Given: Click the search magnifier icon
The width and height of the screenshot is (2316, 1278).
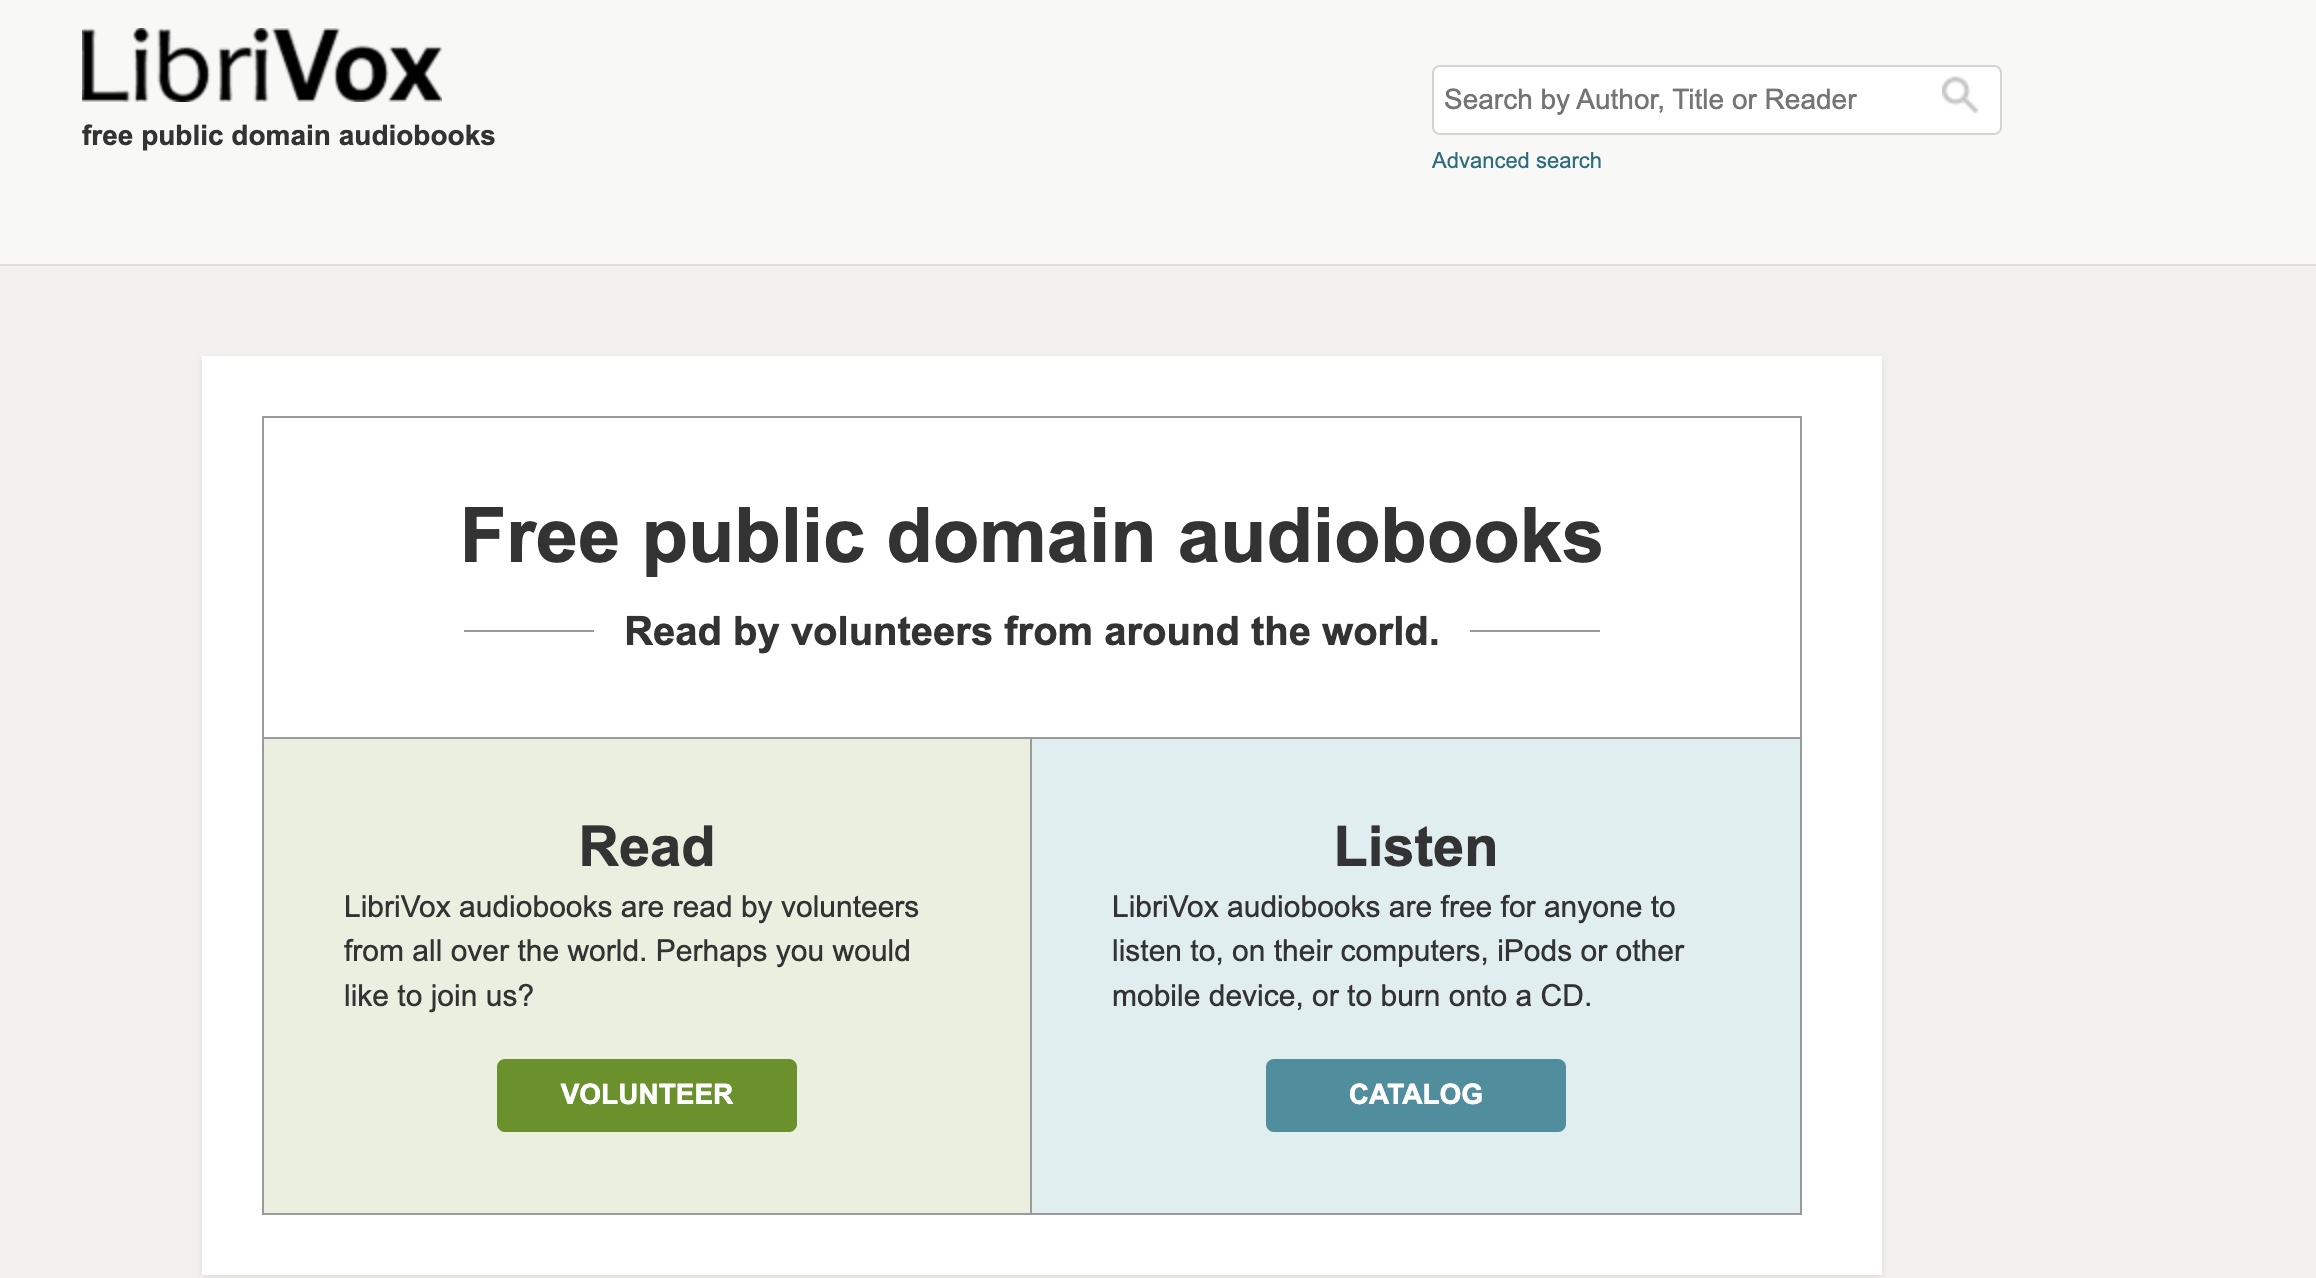Looking at the screenshot, I should point(1958,97).
